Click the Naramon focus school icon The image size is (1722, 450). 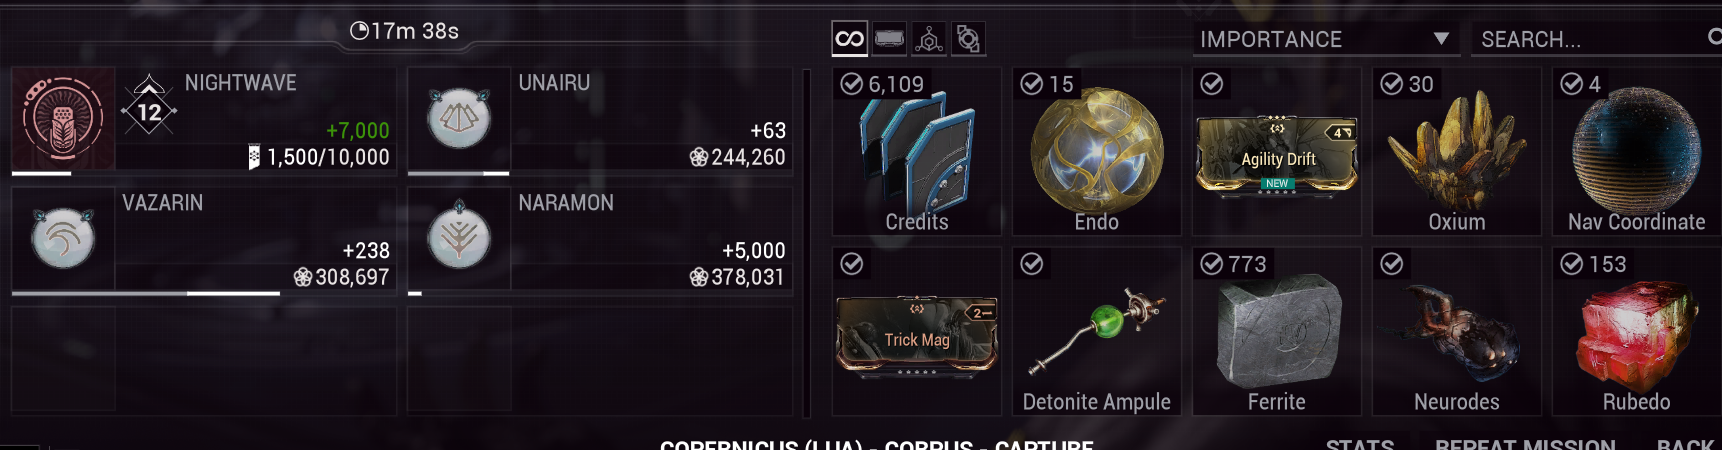(x=459, y=238)
